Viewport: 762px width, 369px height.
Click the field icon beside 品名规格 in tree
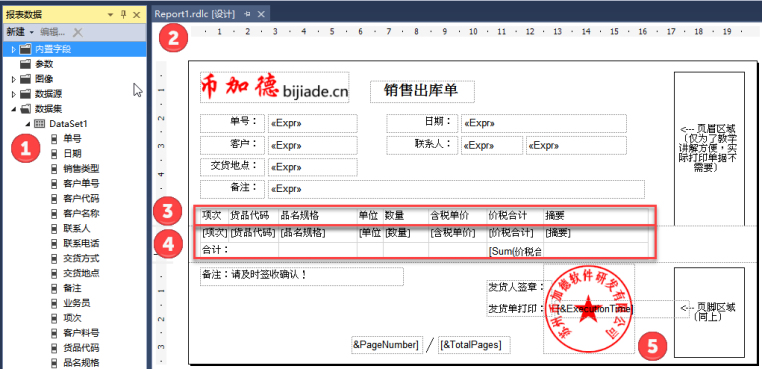(x=54, y=363)
